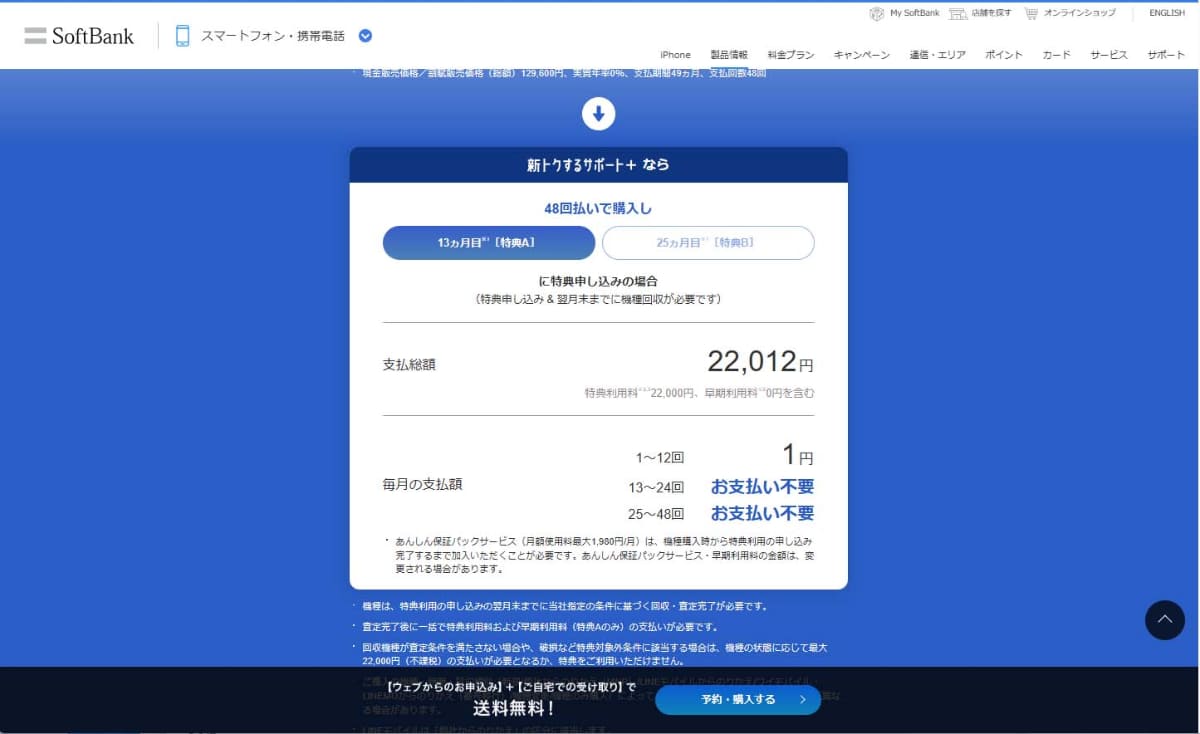Open the キャンペーン menu
1200x734 pixels.
(x=862, y=55)
